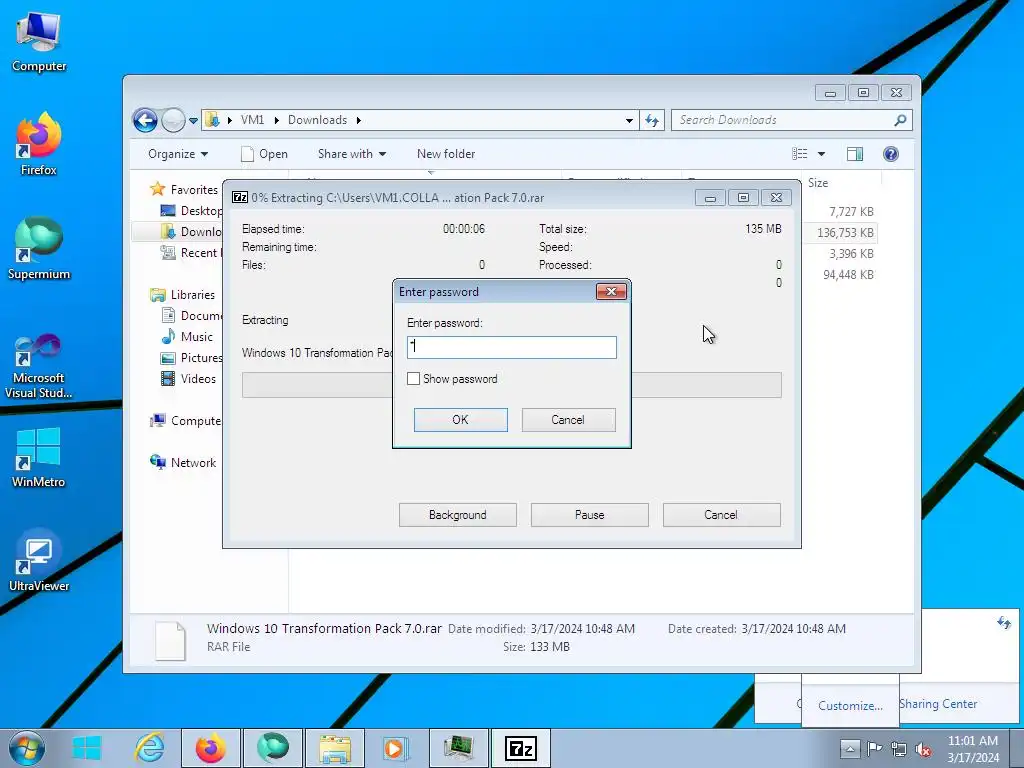Select the file row sized 7,727 KB

851,212
